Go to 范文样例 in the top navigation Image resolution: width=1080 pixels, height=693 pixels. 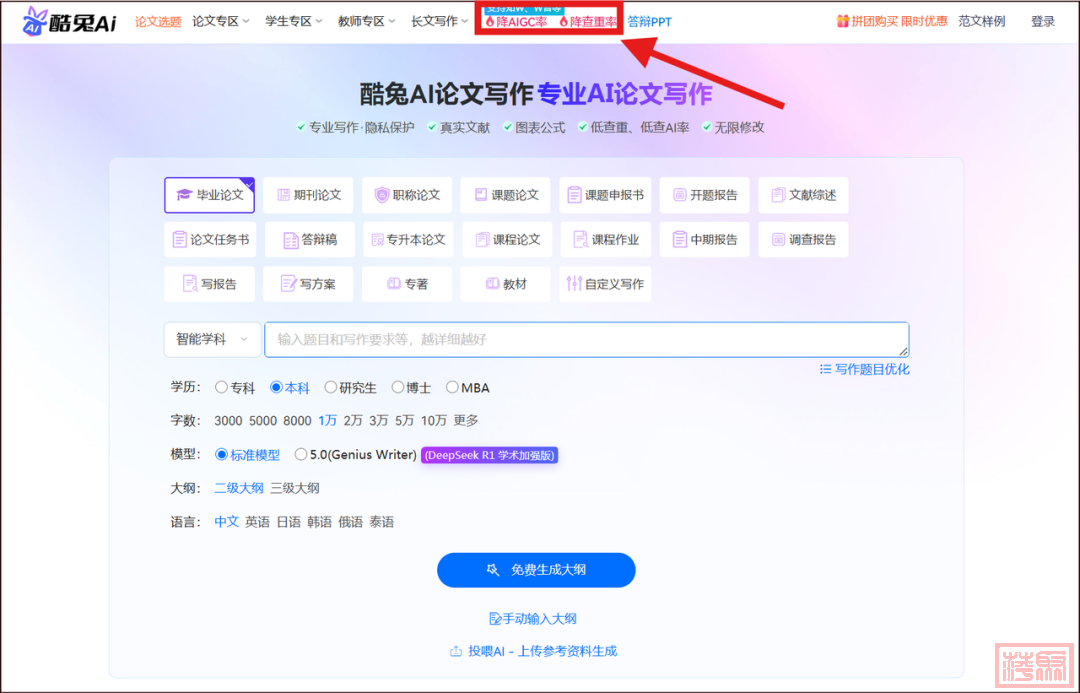point(981,21)
